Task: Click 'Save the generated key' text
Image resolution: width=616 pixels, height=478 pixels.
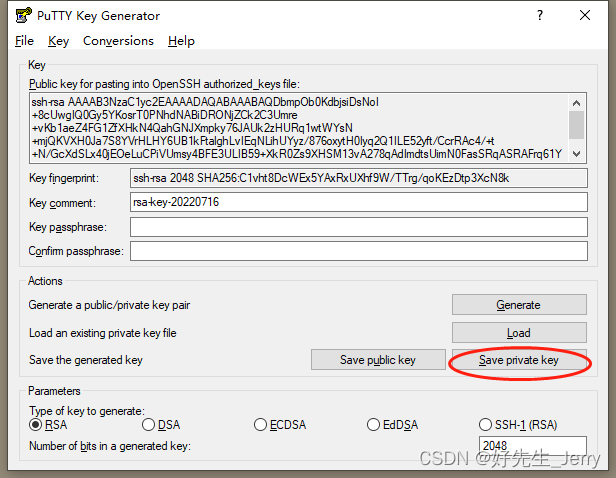Action: [x=86, y=360]
